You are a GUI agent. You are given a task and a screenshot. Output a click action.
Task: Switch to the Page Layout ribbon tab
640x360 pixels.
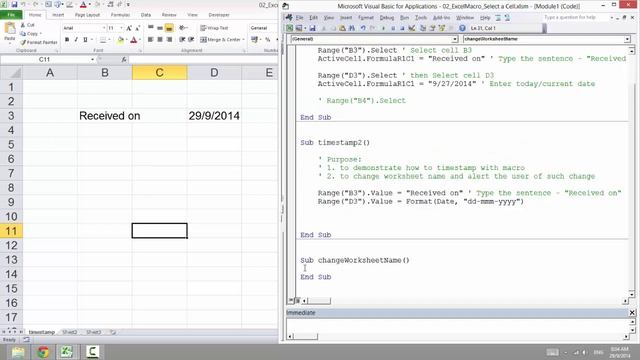87,15
